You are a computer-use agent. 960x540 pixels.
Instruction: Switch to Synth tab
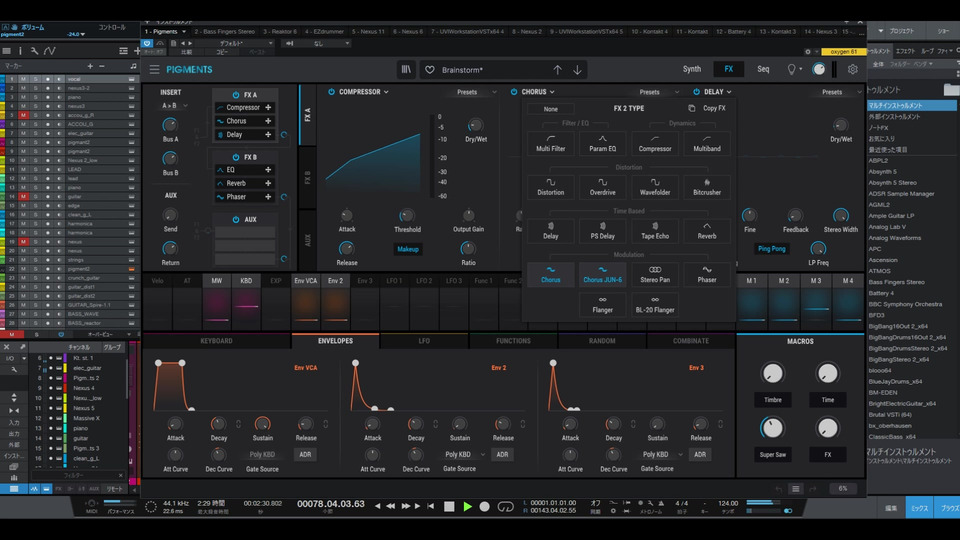coord(692,69)
